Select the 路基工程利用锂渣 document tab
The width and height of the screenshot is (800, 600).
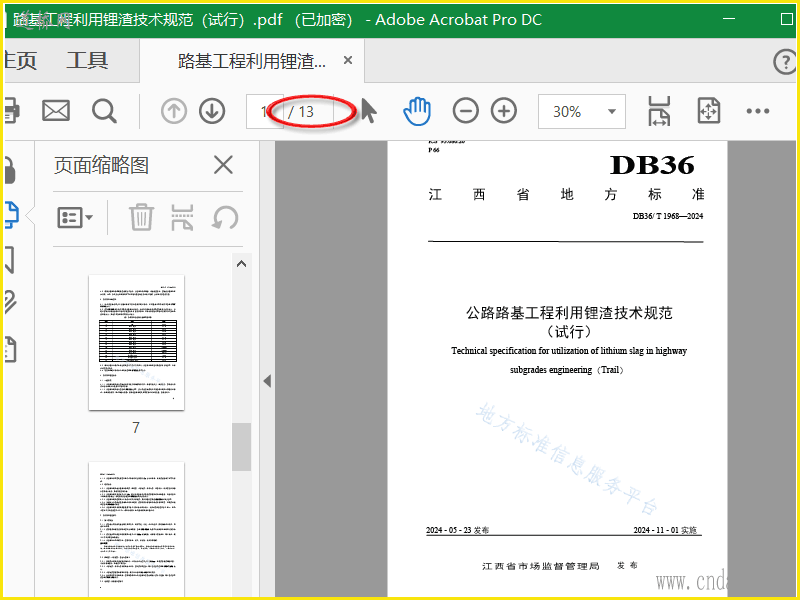click(252, 61)
